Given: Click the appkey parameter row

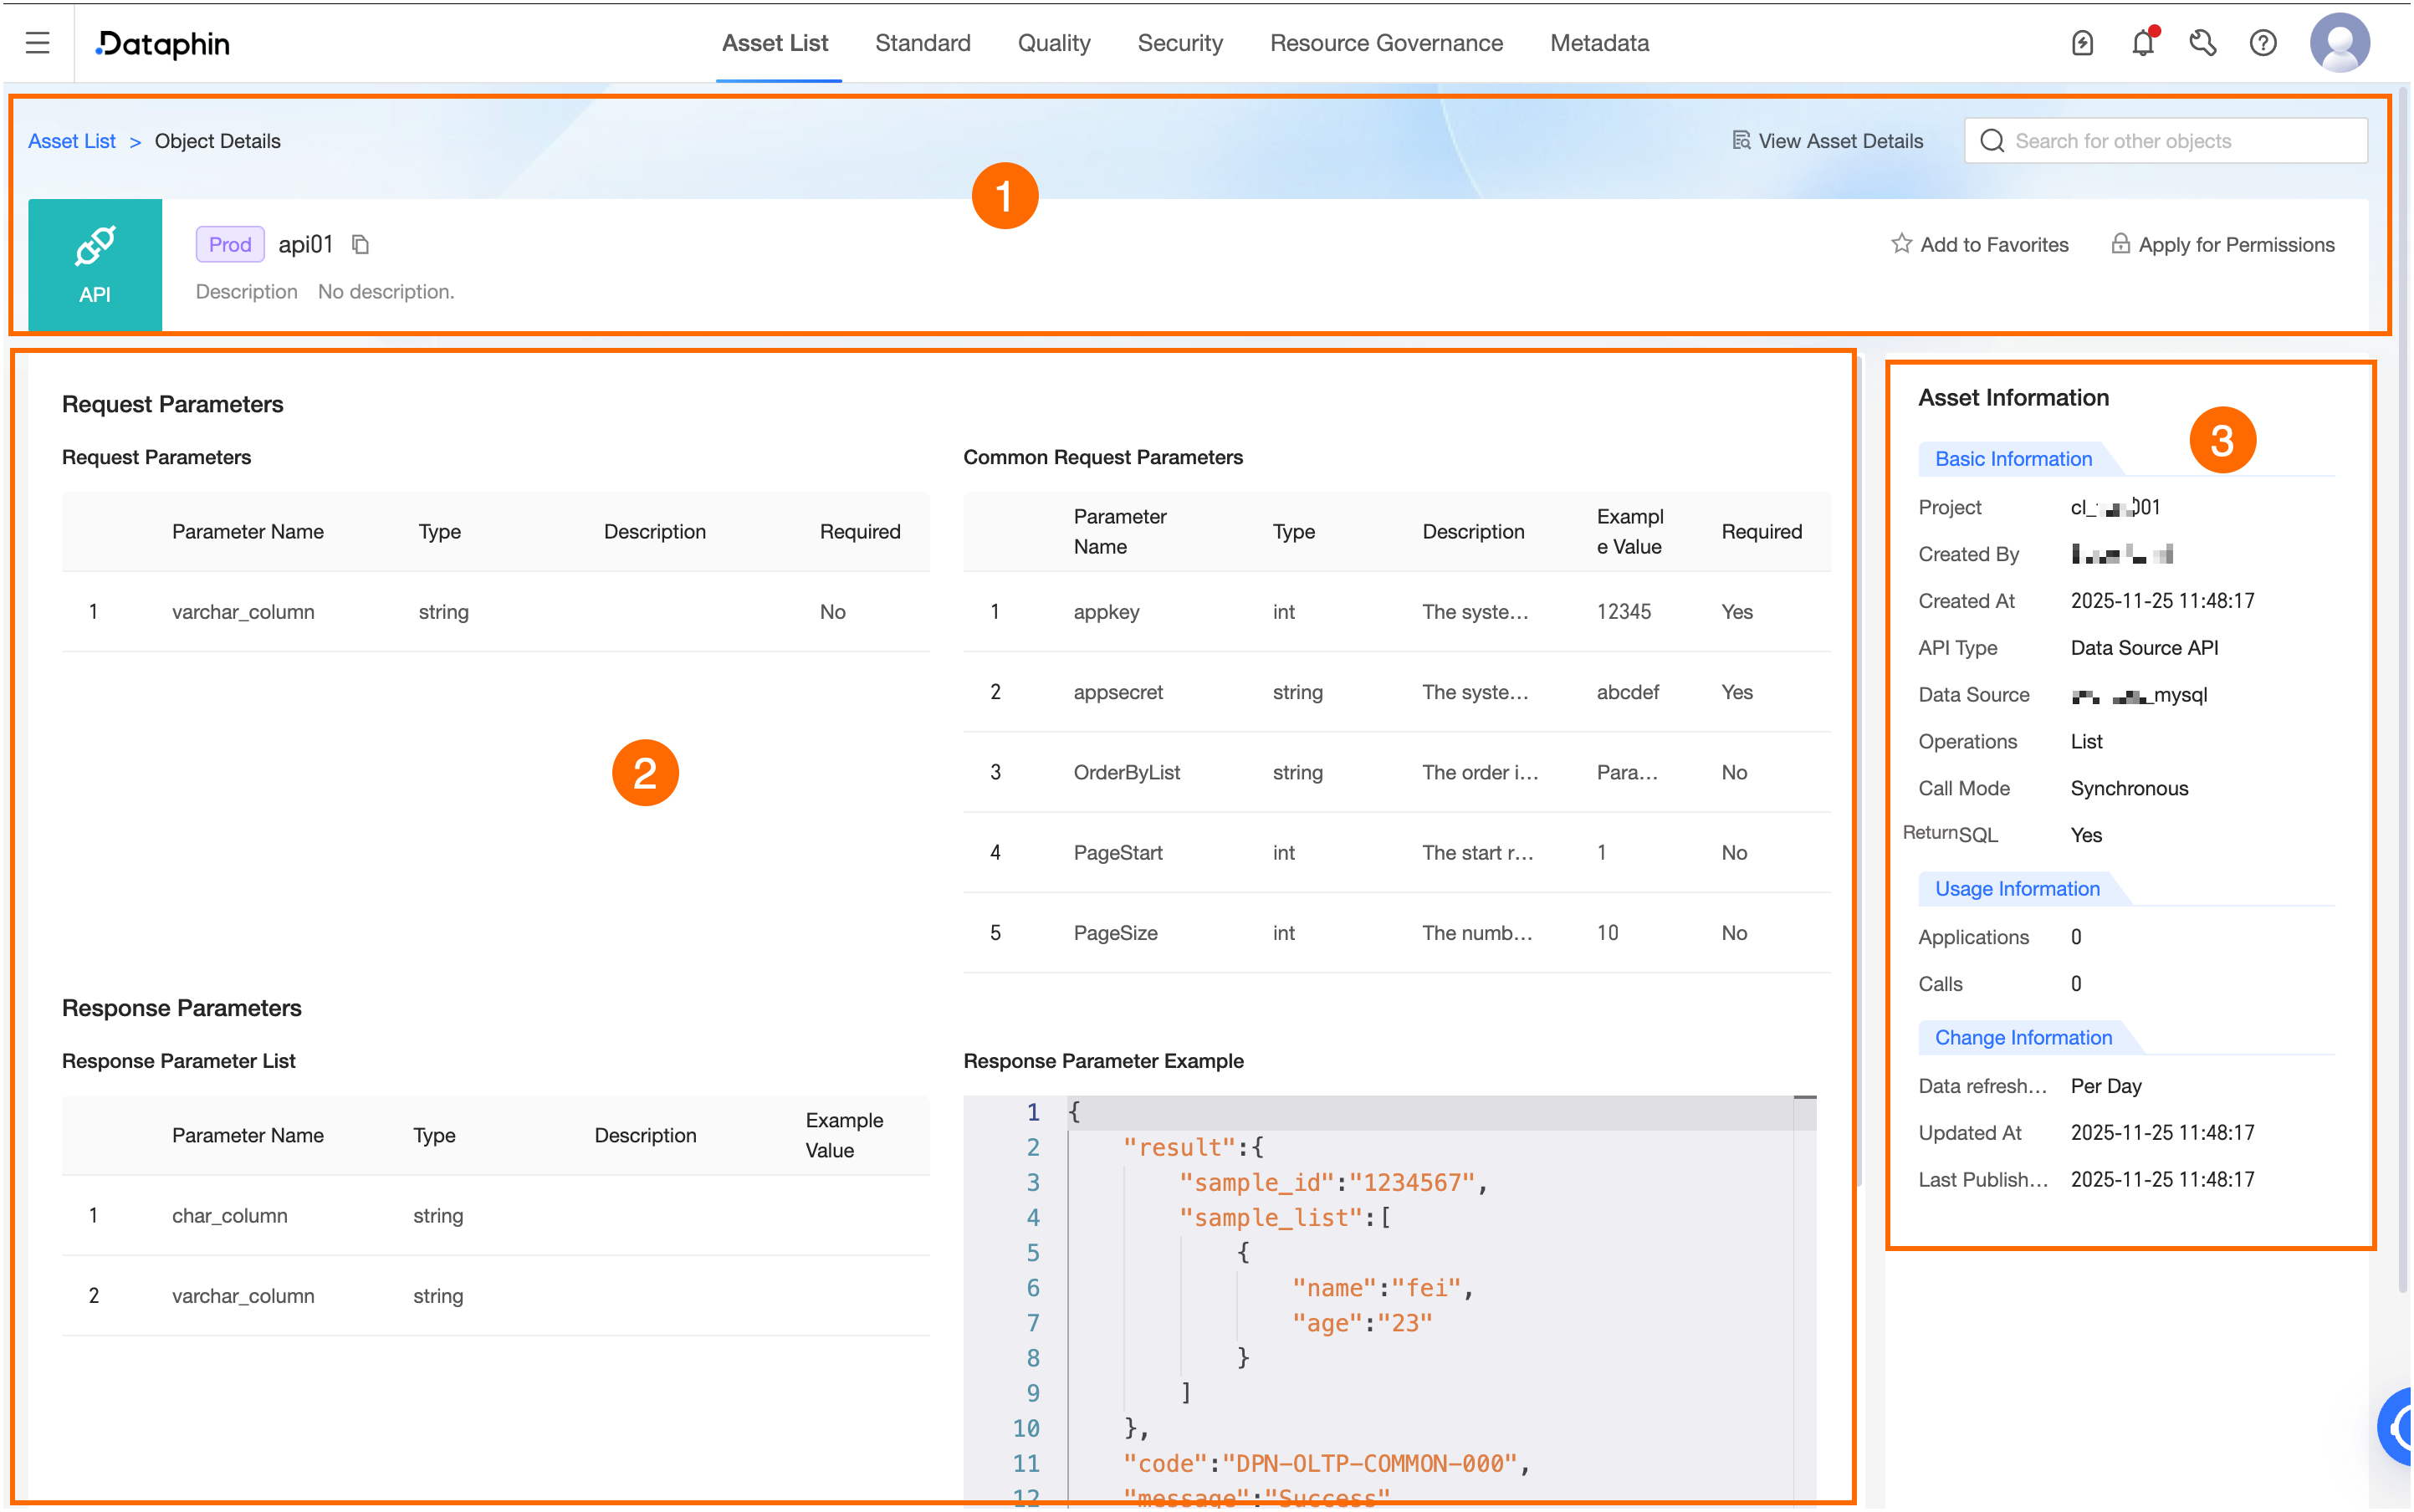Looking at the screenshot, I should (1397, 611).
